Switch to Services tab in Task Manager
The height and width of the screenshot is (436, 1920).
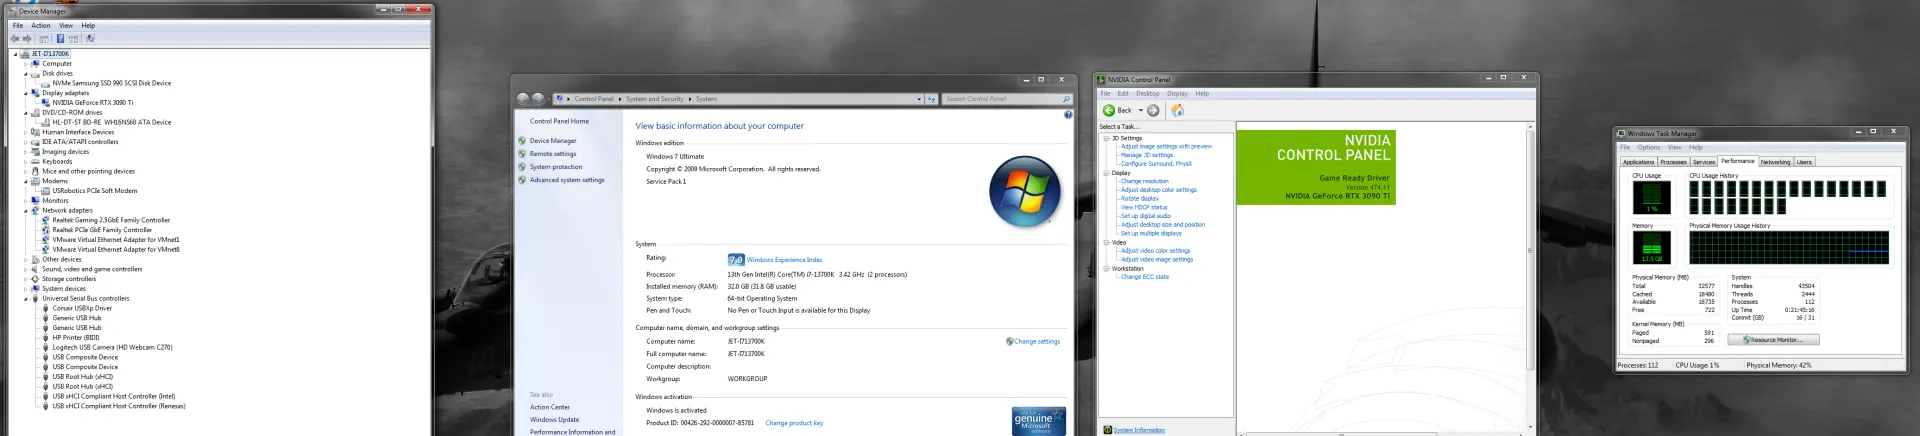(1704, 162)
